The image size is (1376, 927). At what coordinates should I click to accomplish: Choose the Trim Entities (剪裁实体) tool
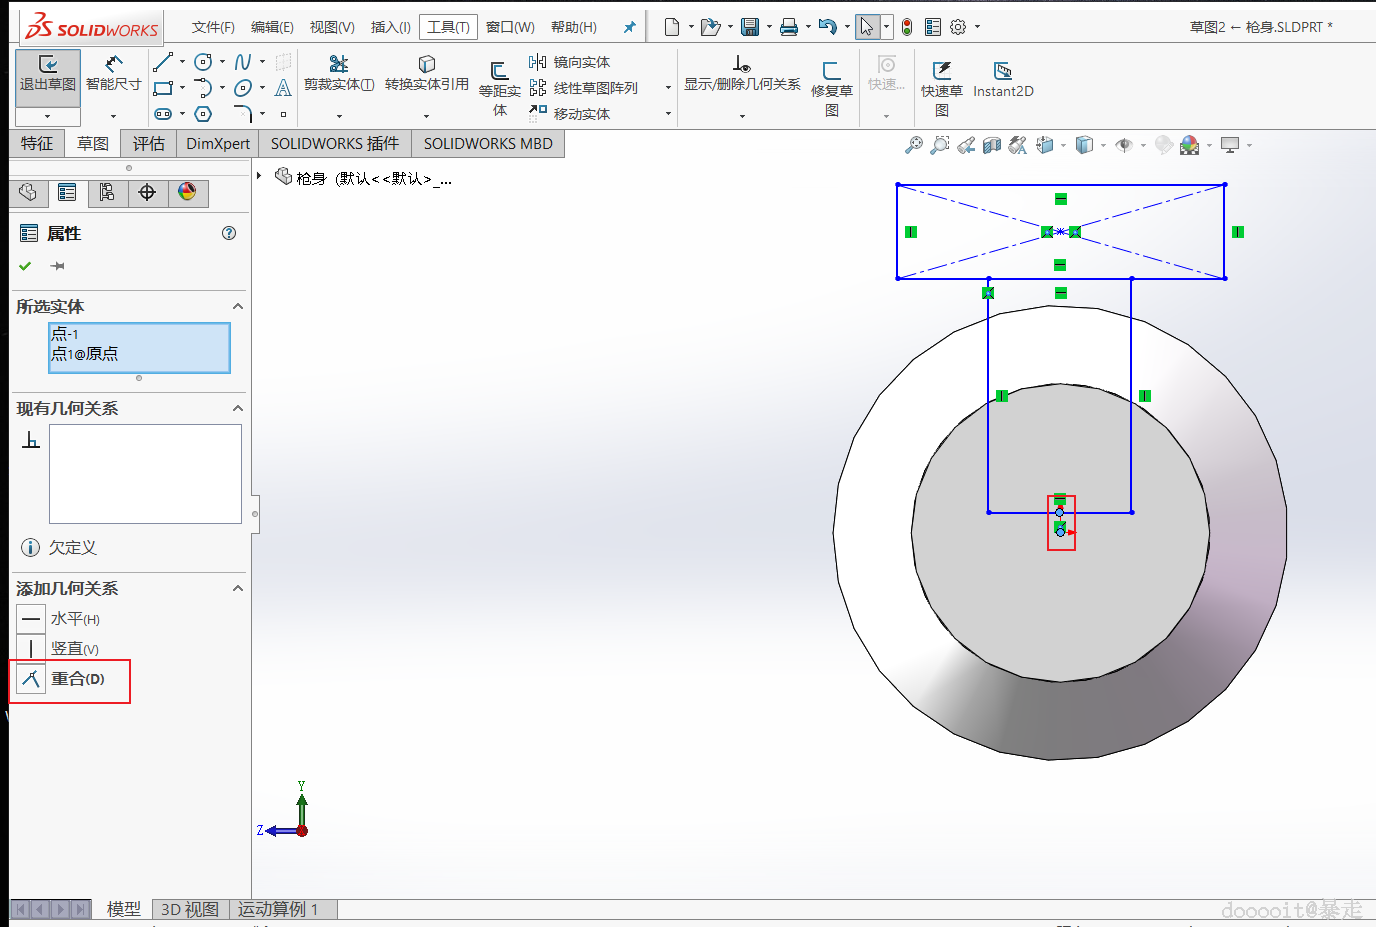[339, 73]
